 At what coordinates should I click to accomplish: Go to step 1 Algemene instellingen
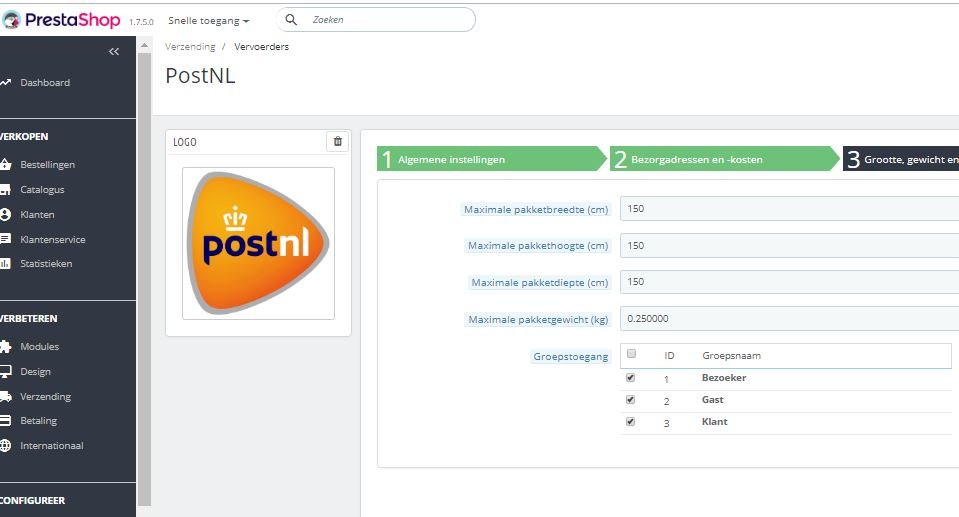[492, 159]
